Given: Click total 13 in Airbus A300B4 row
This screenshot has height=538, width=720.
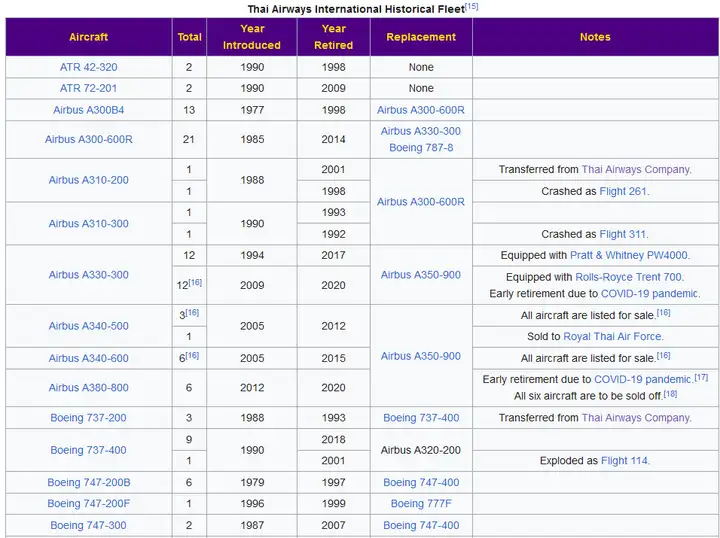Looking at the screenshot, I should [189, 110].
